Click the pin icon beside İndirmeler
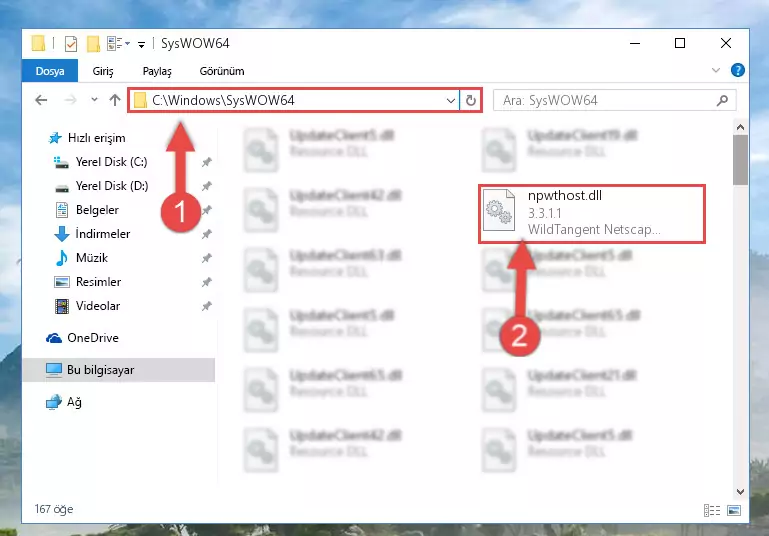This screenshot has width=769, height=536. click(x=206, y=234)
